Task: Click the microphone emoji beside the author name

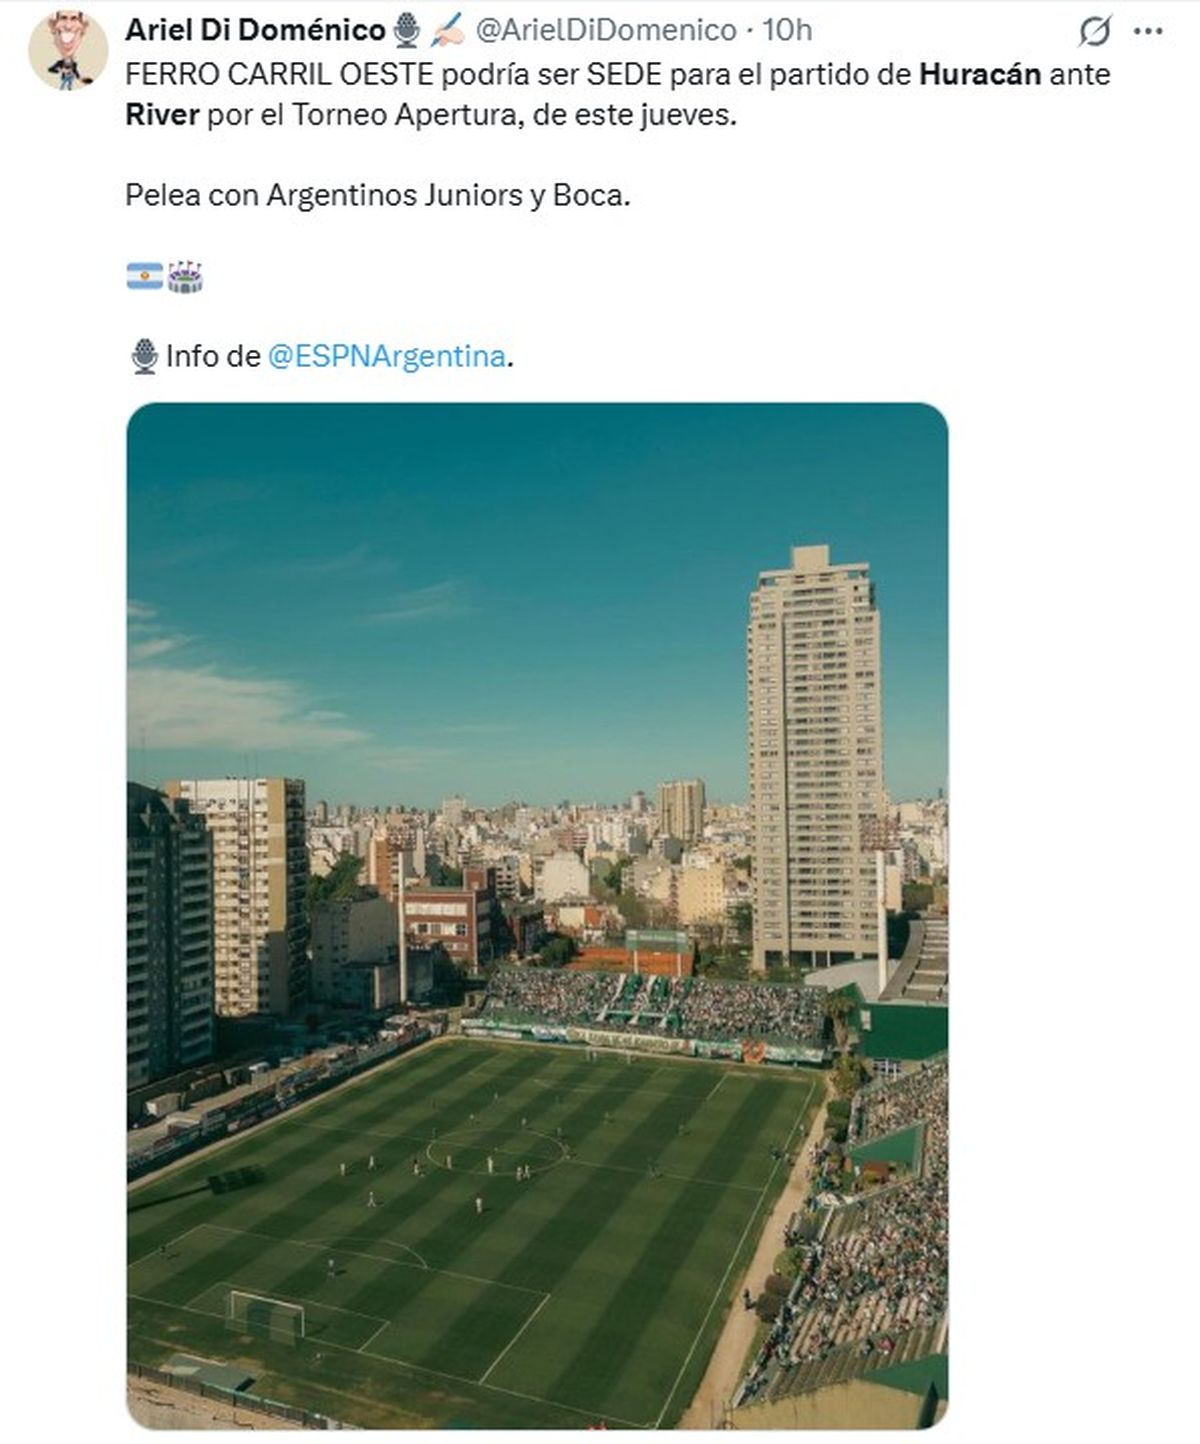Action: click(406, 31)
